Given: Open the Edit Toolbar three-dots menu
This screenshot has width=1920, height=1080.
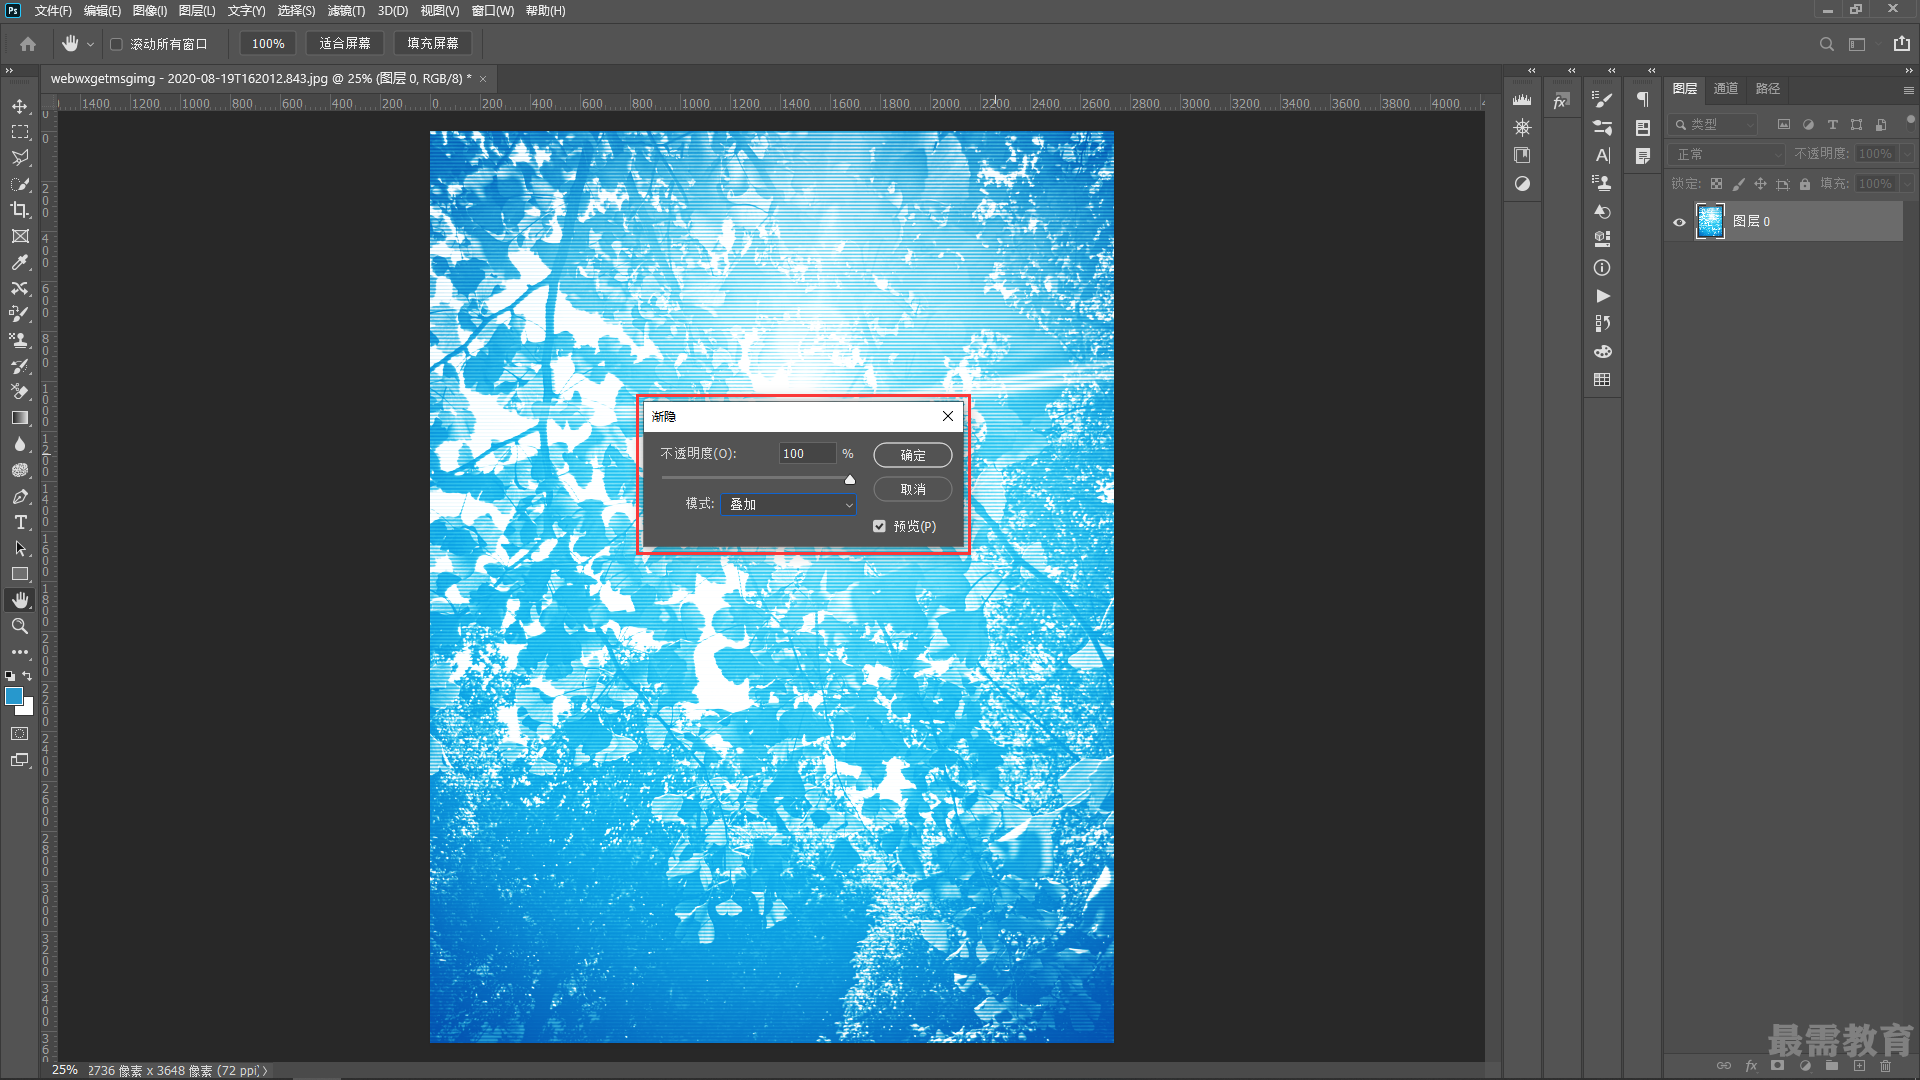Looking at the screenshot, I should tap(20, 652).
